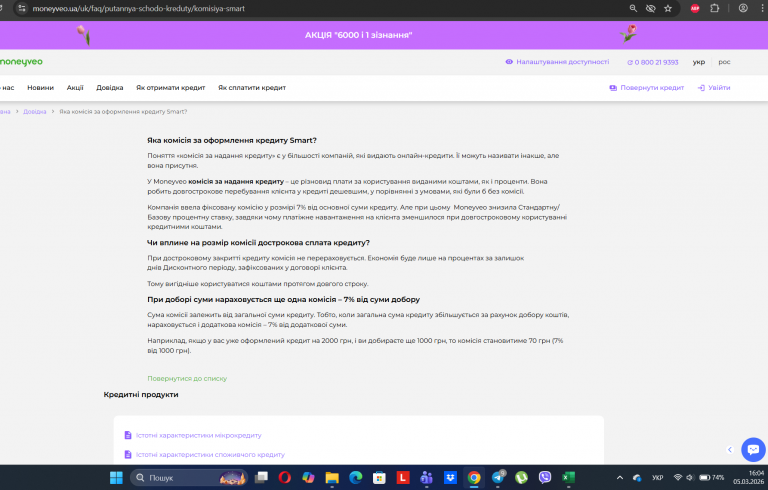Screen dimensions: 768x490
Task: Launch Opera browser from the taskbar
Action: 285,478
